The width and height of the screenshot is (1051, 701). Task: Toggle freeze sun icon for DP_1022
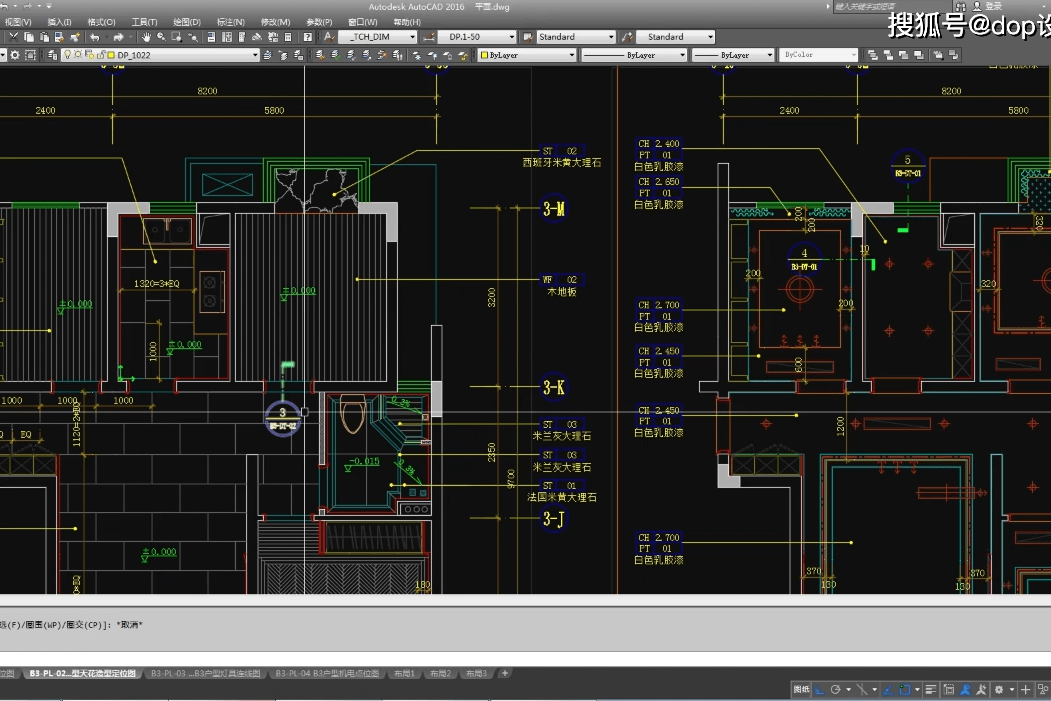pos(78,55)
